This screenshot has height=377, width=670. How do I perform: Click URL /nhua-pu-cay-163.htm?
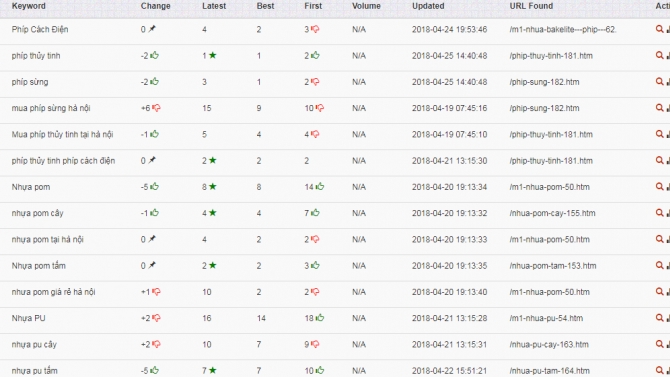click(x=549, y=345)
